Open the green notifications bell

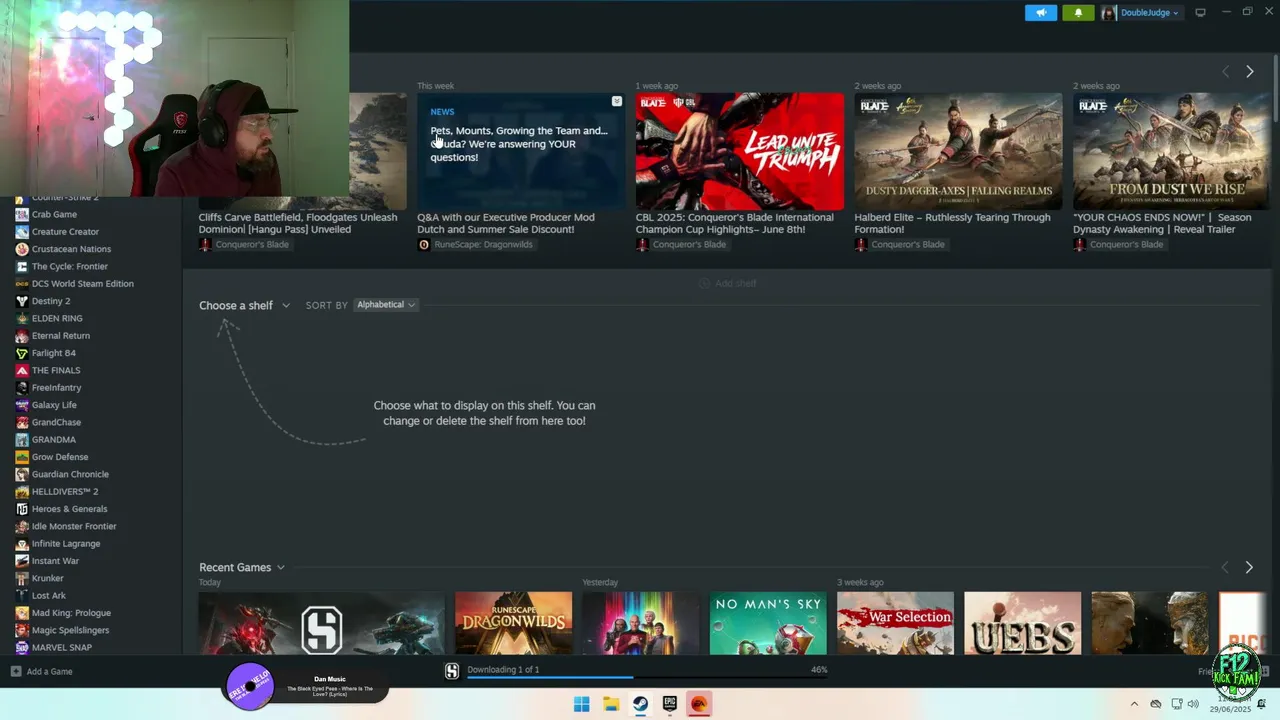coord(1078,13)
